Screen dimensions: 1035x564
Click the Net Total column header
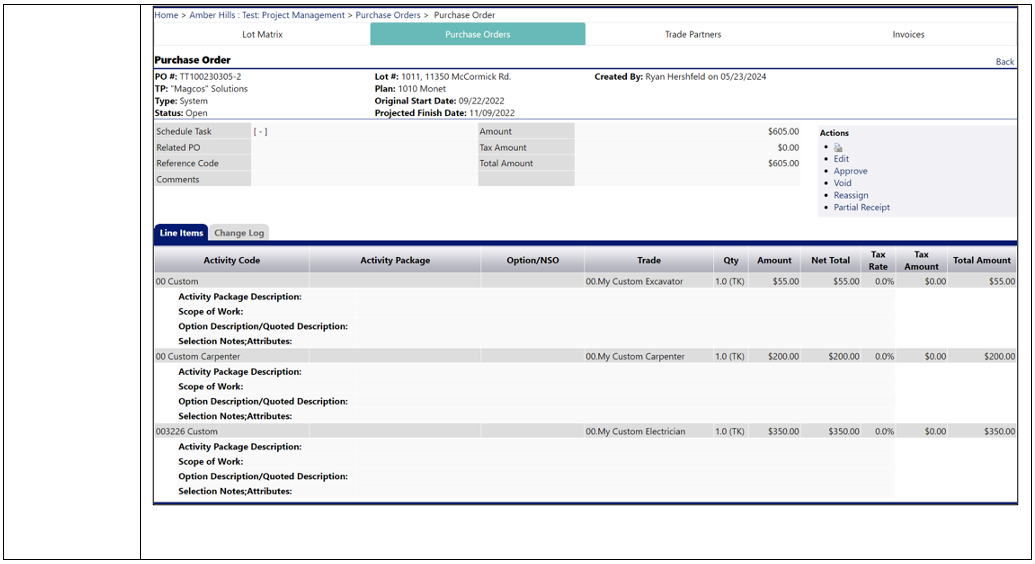pos(830,260)
